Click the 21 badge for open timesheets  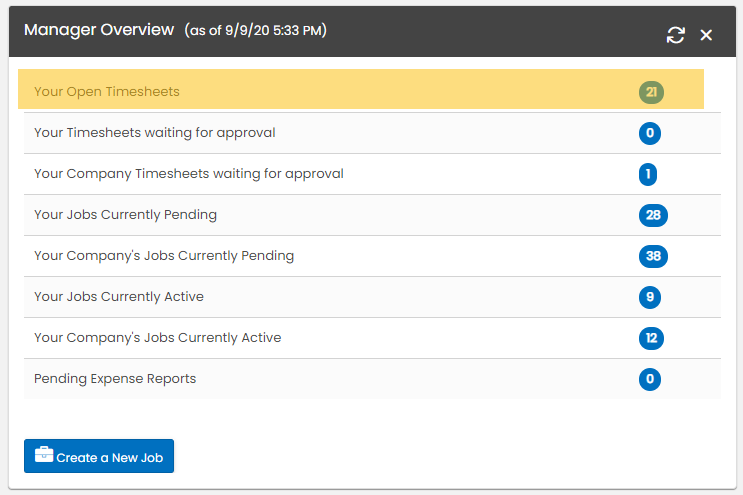[x=651, y=92]
